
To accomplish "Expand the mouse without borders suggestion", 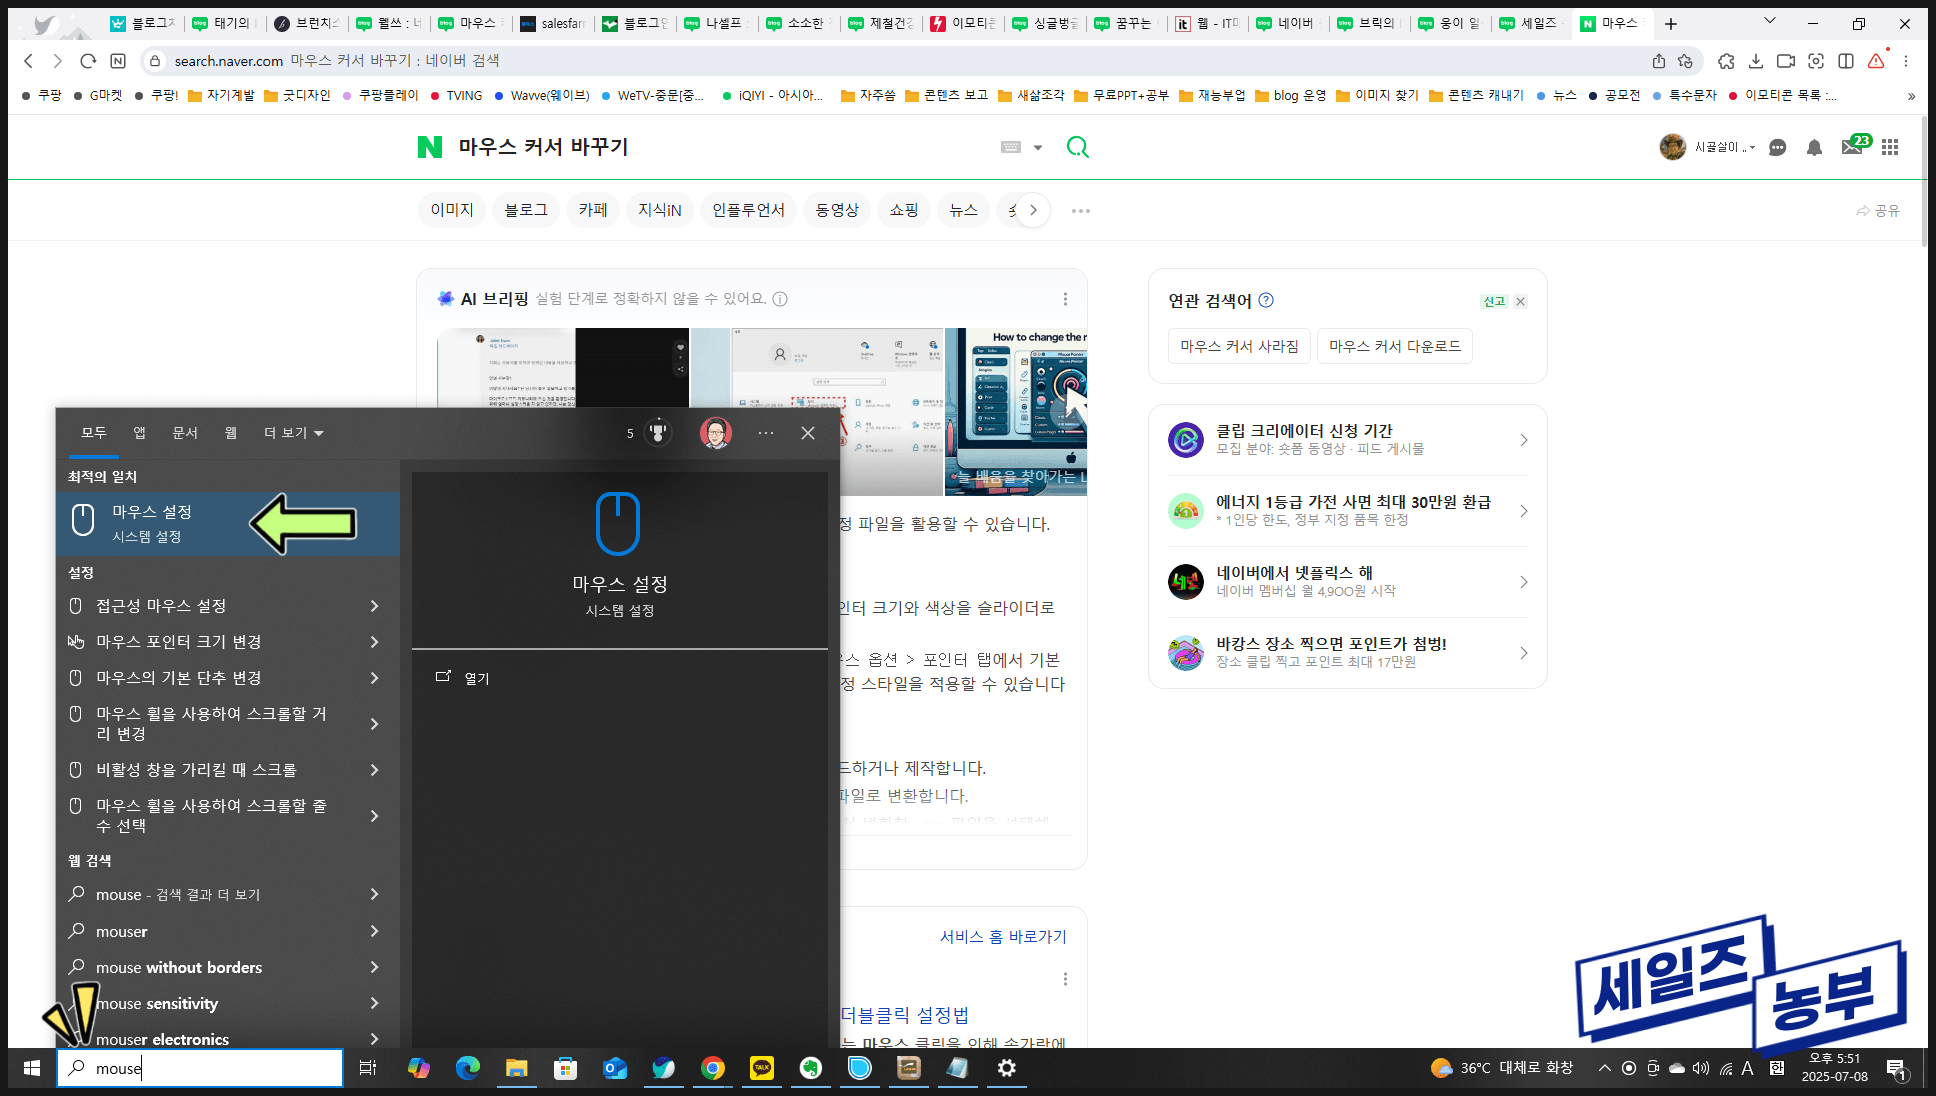I will click(x=374, y=967).
